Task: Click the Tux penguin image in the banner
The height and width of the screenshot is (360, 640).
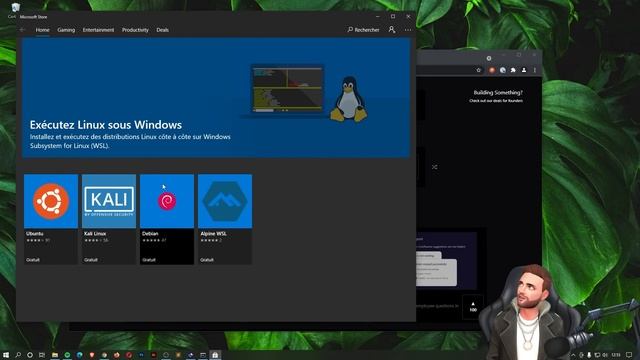Action: (x=349, y=99)
